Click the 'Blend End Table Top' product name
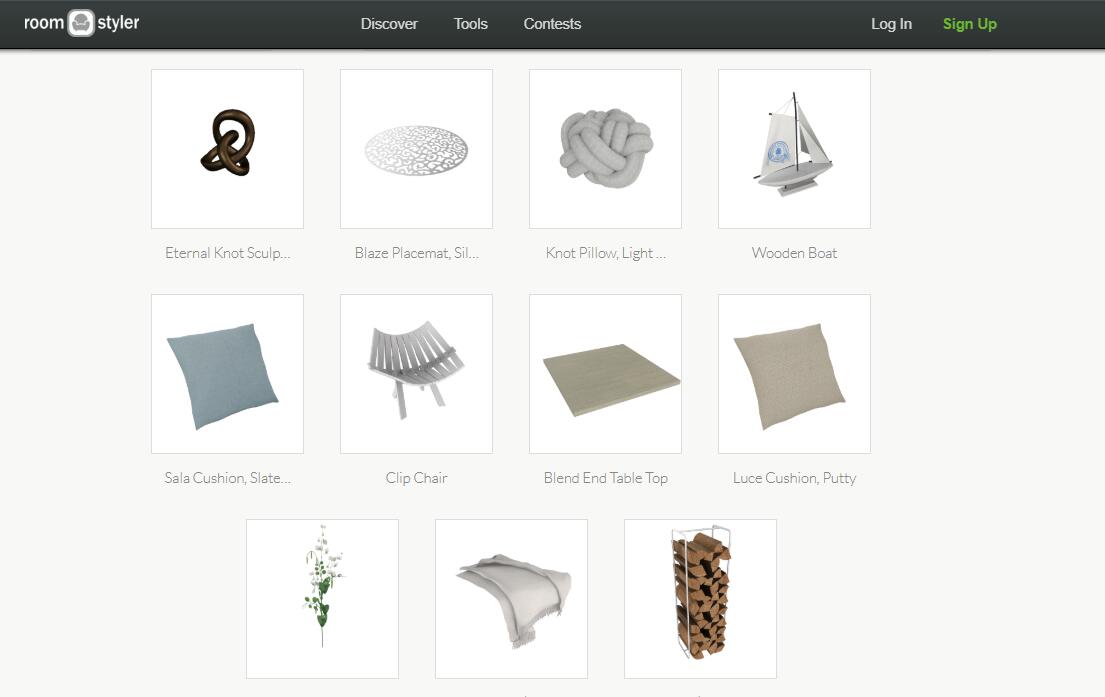The image size is (1105, 697). 605,478
